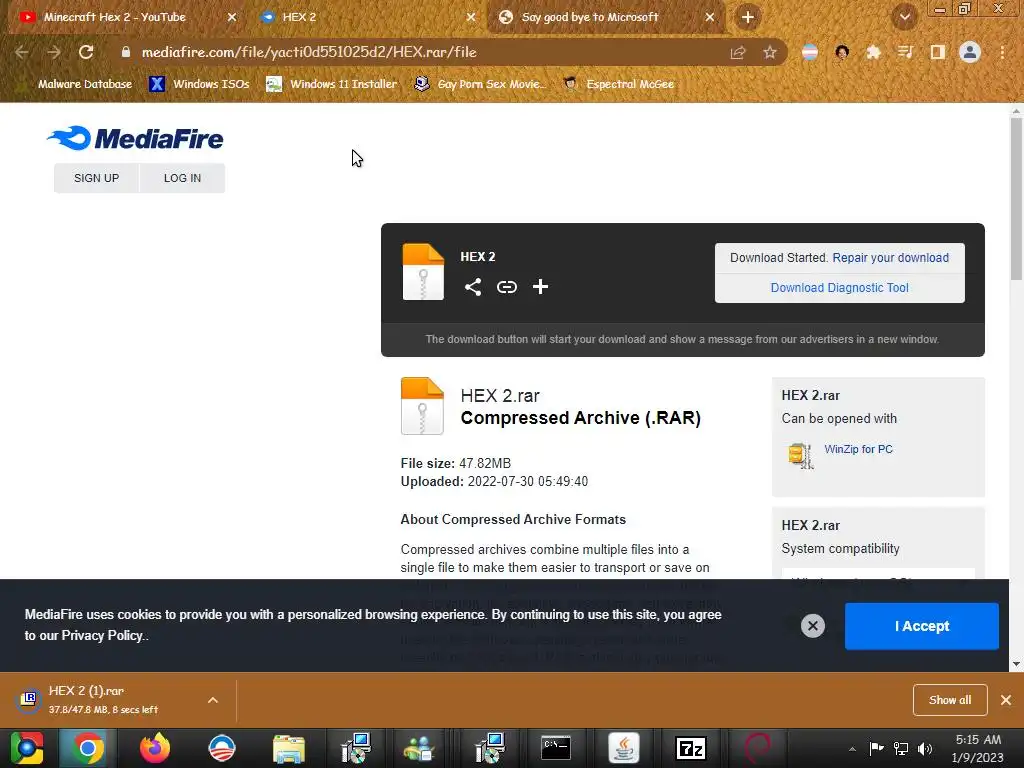Open the Windows ISOs bookmark
Image resolution: width=1024 pixels, height=768 pixels.
click(199, 84)
